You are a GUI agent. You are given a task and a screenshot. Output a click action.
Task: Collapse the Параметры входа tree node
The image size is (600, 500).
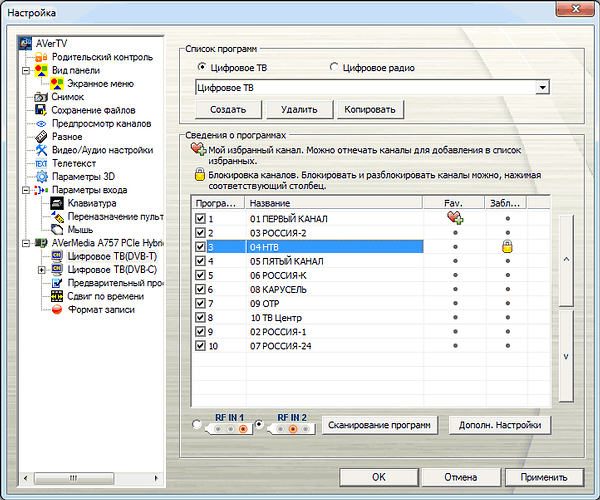[x=26, y=190]
